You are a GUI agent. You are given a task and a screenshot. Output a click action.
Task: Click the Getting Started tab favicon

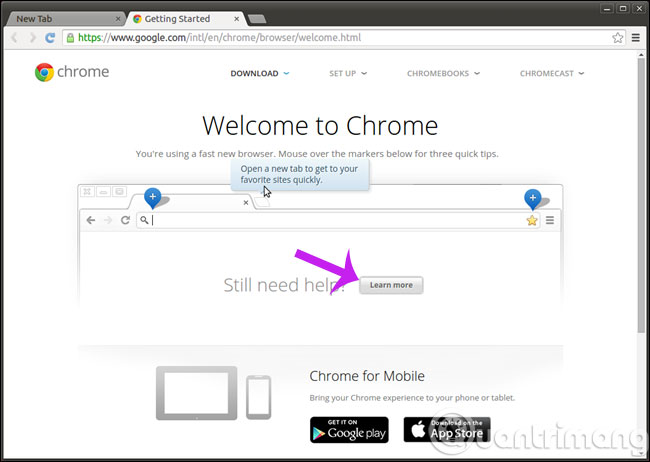(137, 19)
